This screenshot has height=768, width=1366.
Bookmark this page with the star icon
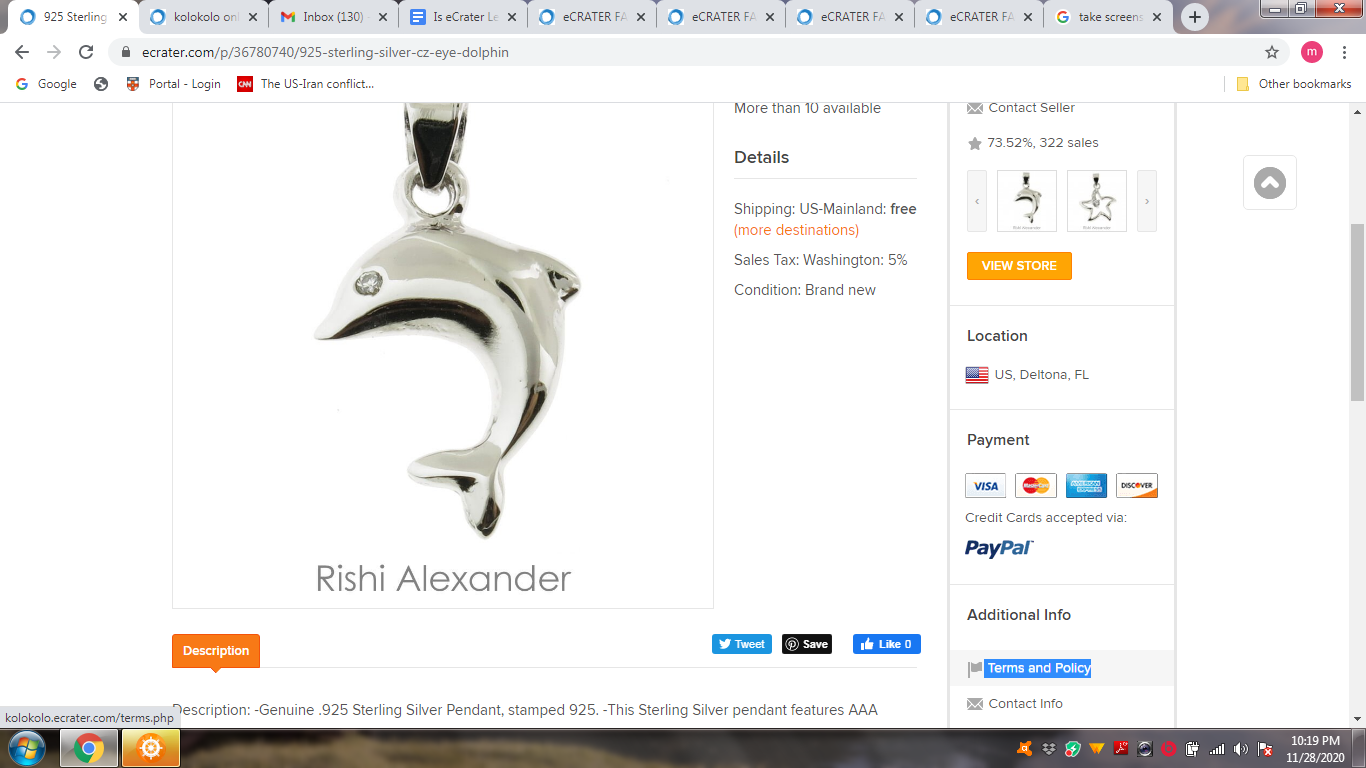click(1272, 52)
